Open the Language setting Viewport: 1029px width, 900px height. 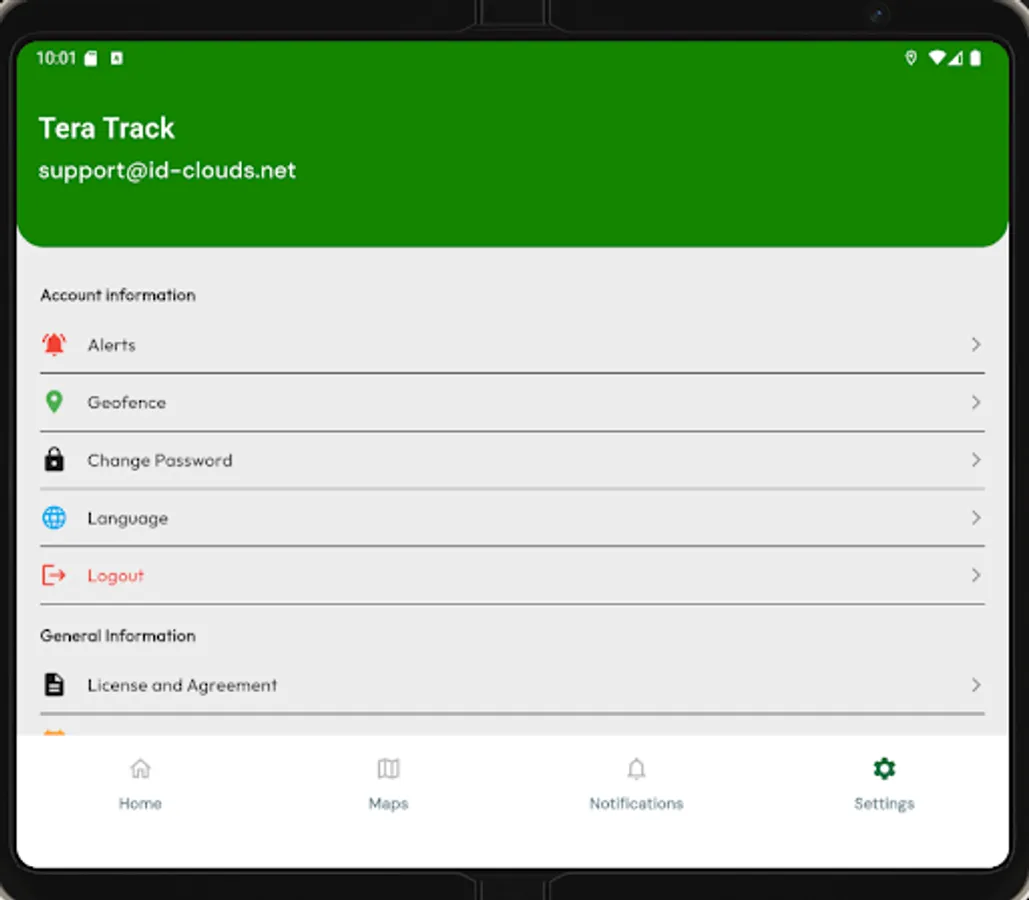[x=512, y=517]
